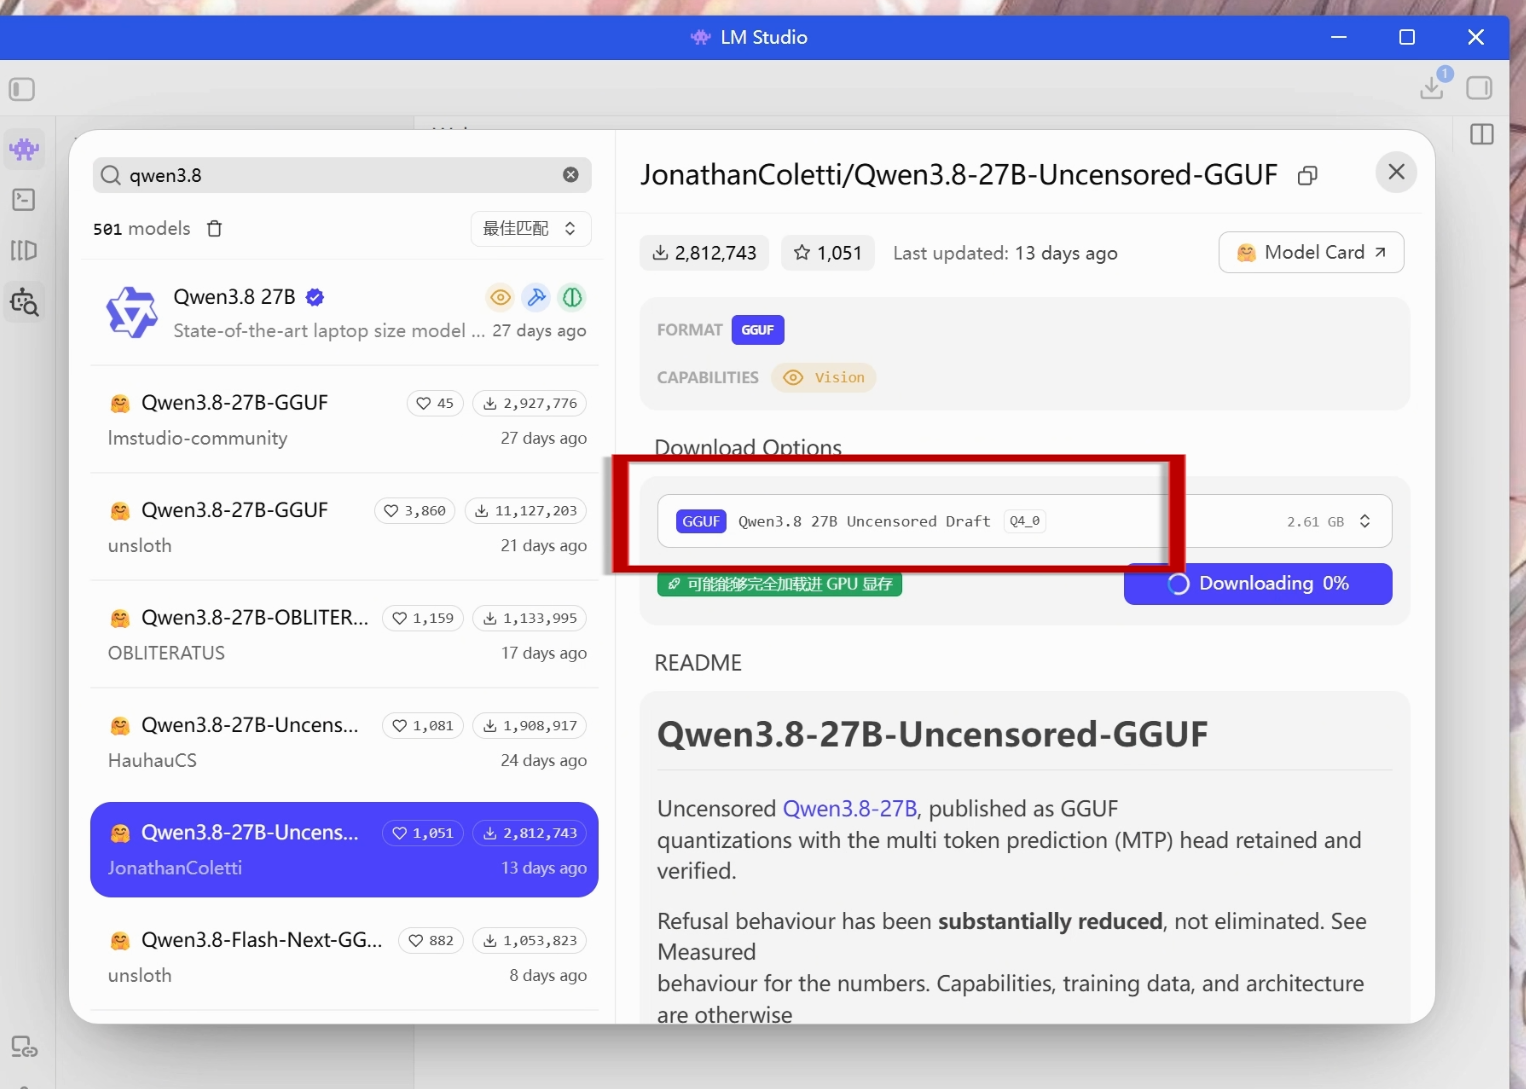Select the HauhauCS uncensored model result
1526x1089 pixels.
345,742
